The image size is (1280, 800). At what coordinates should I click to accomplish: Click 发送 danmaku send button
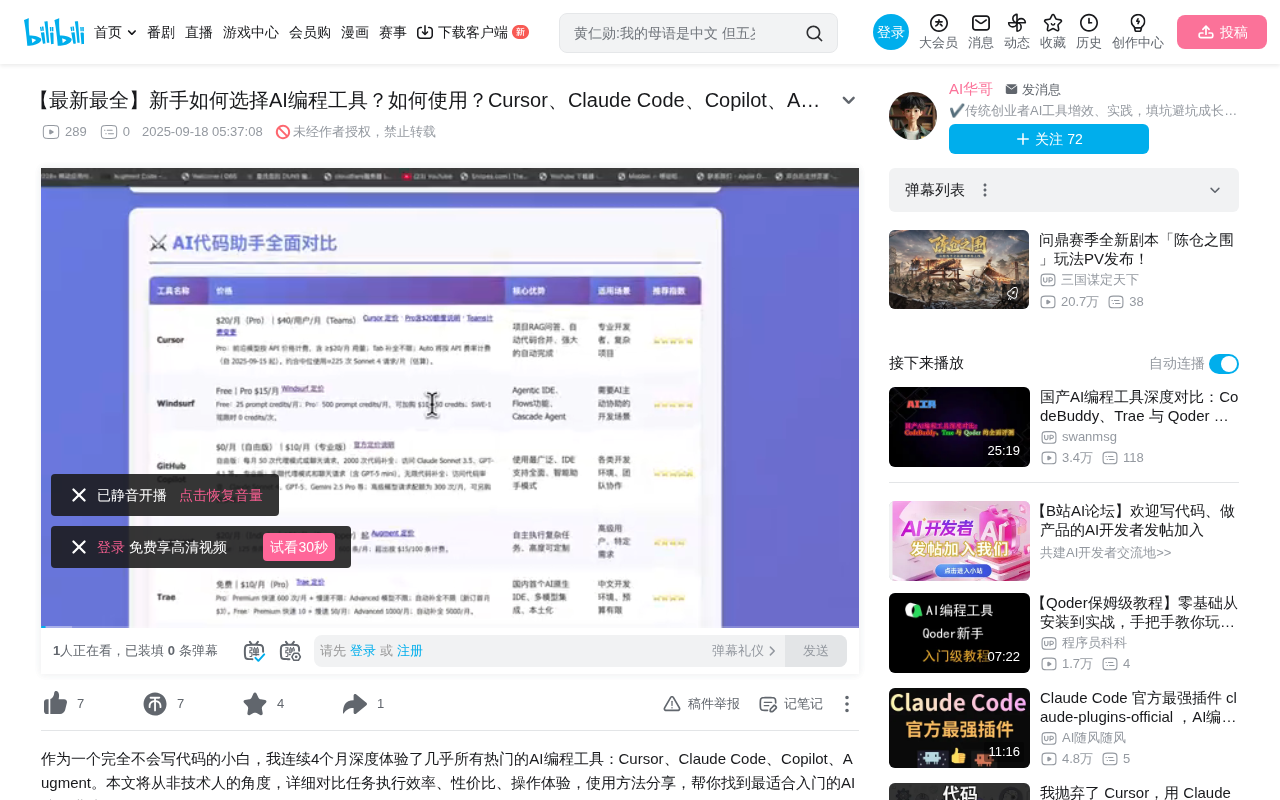816,651
